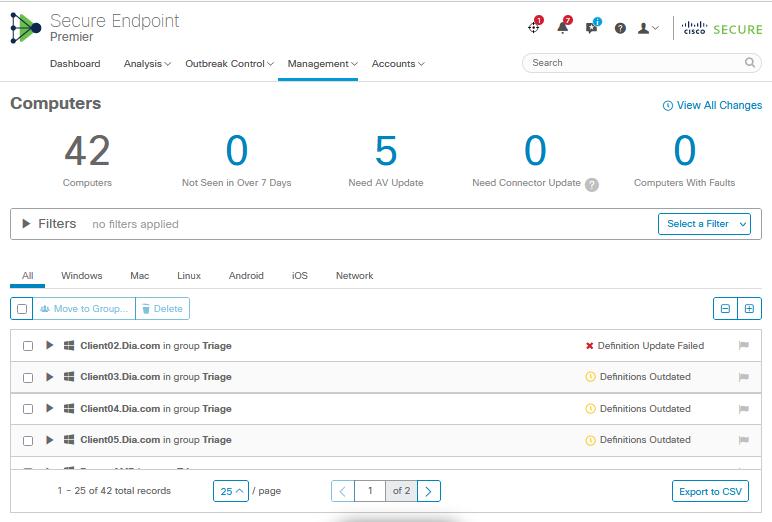Screen dimensions: 772x522
Task: Switch to the Android tab
Action: [x=246, y=276]
